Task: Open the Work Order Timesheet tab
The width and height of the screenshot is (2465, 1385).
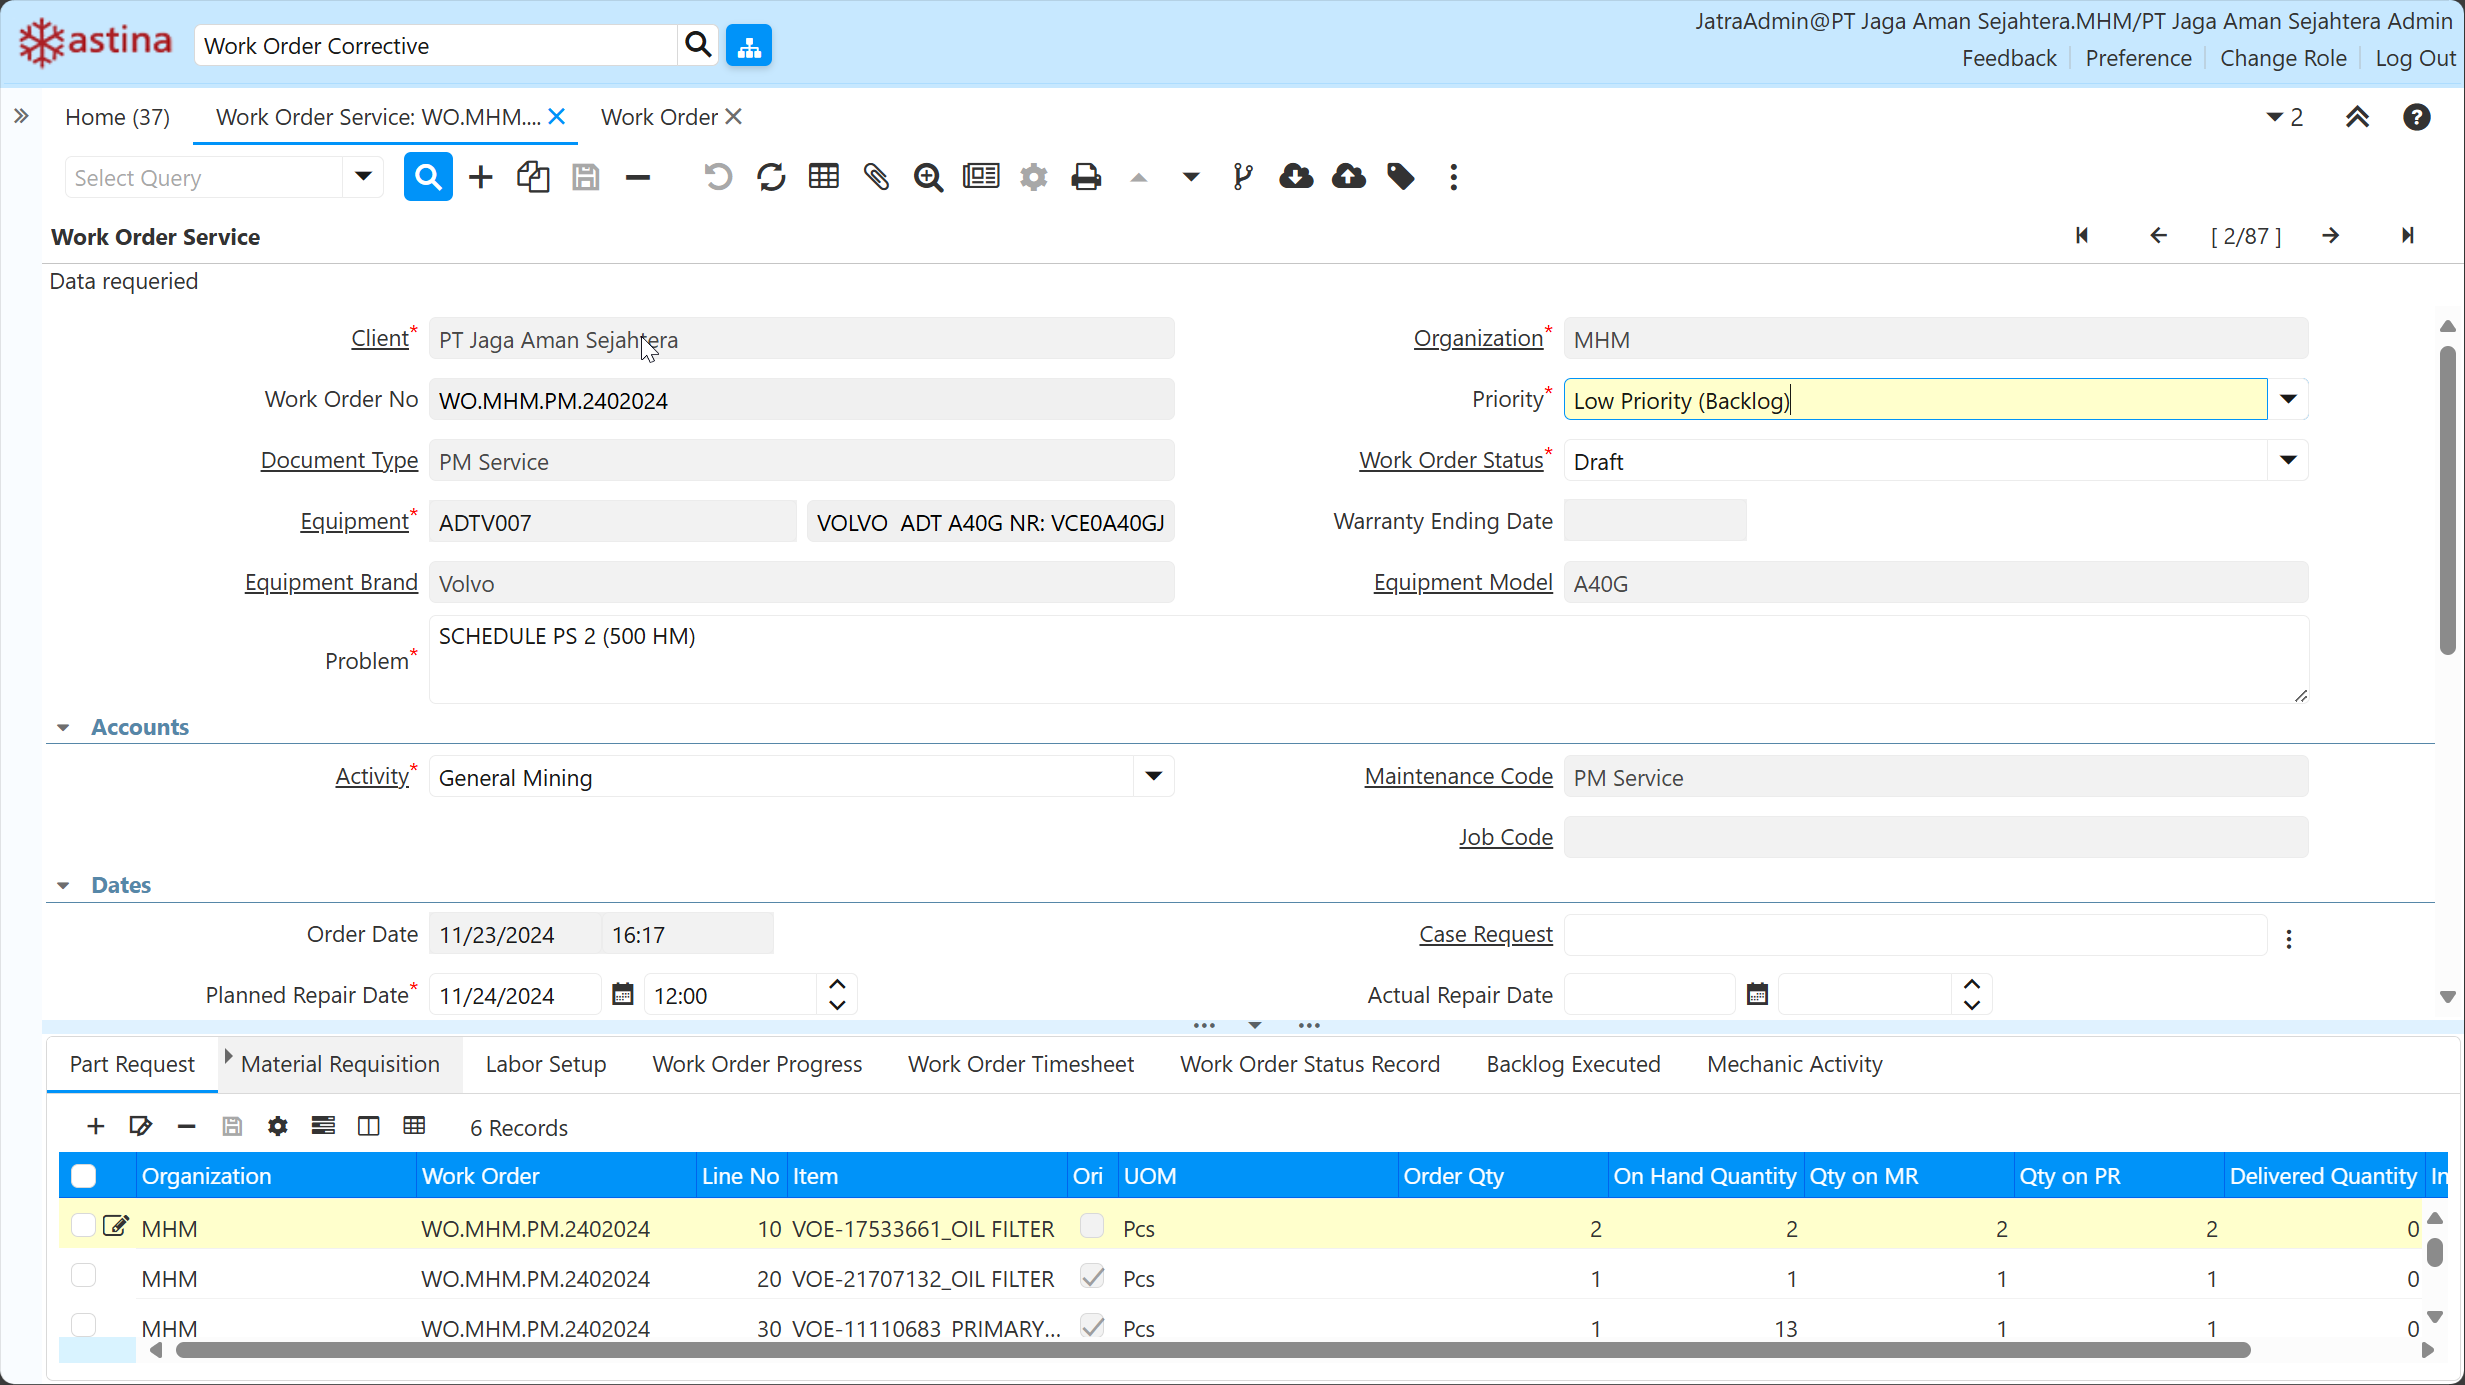Action: (1020, 1064)
